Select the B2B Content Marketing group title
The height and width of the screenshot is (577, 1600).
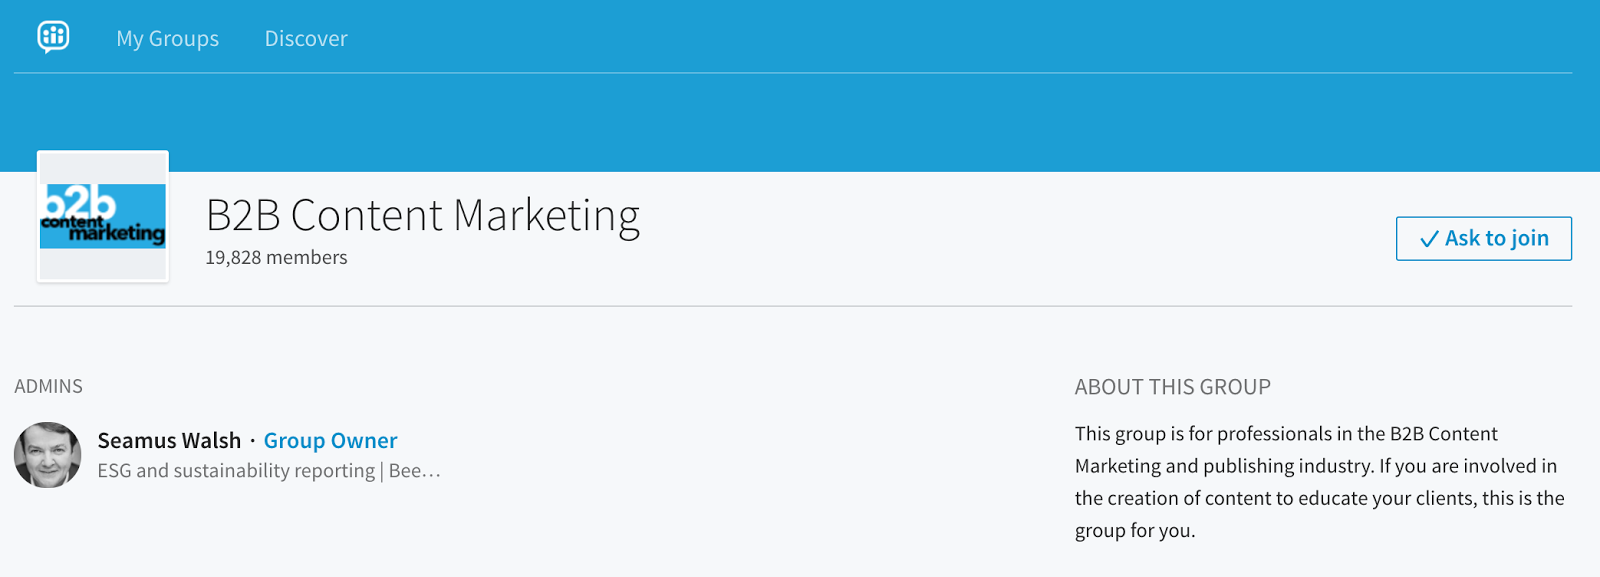[x=422, y=216]
